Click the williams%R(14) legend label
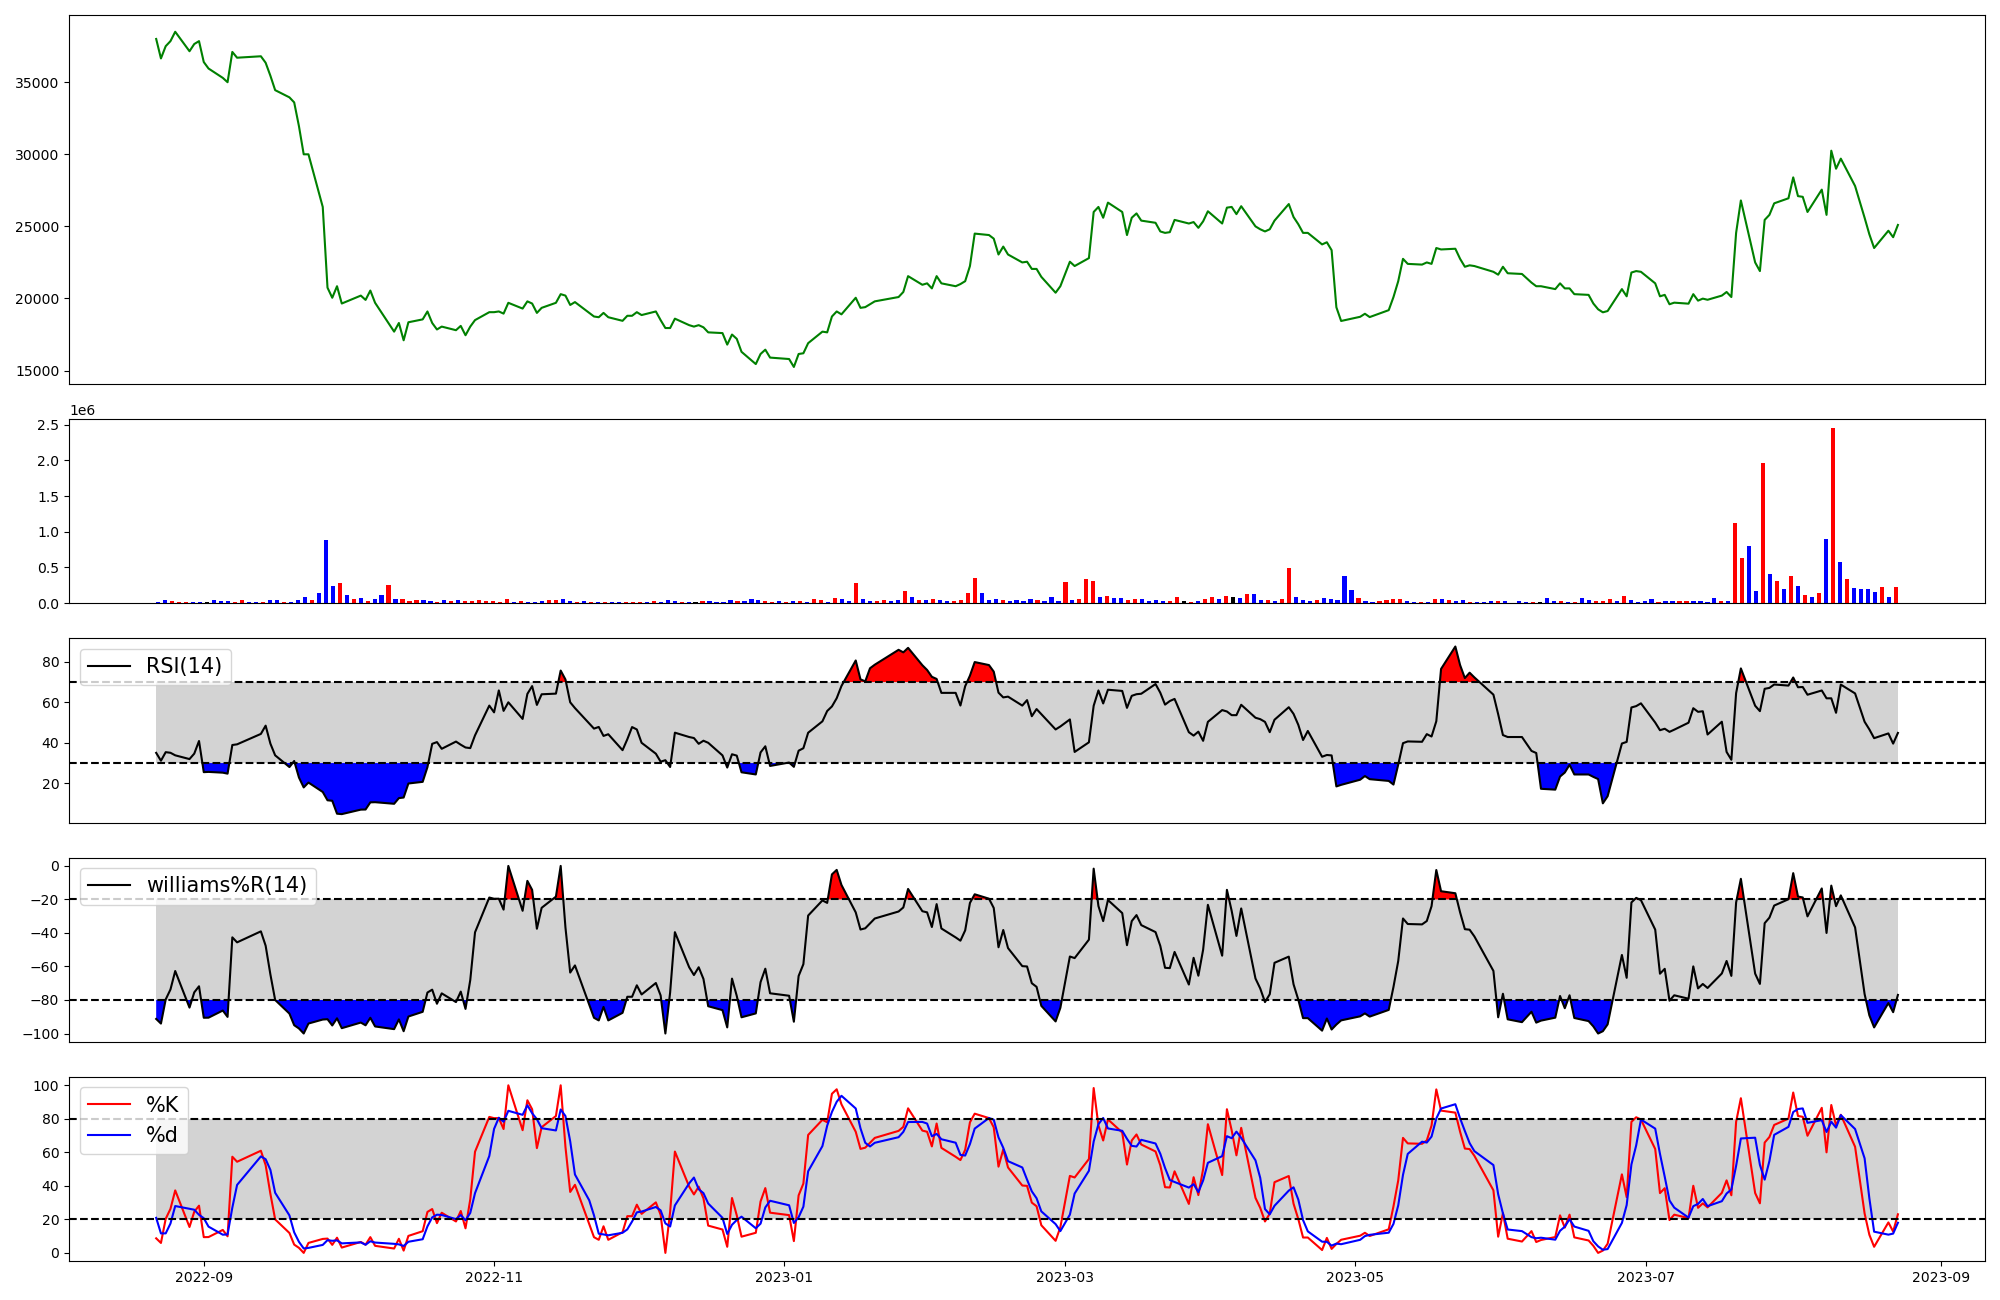2000x1300 pixels. [226, 885]
